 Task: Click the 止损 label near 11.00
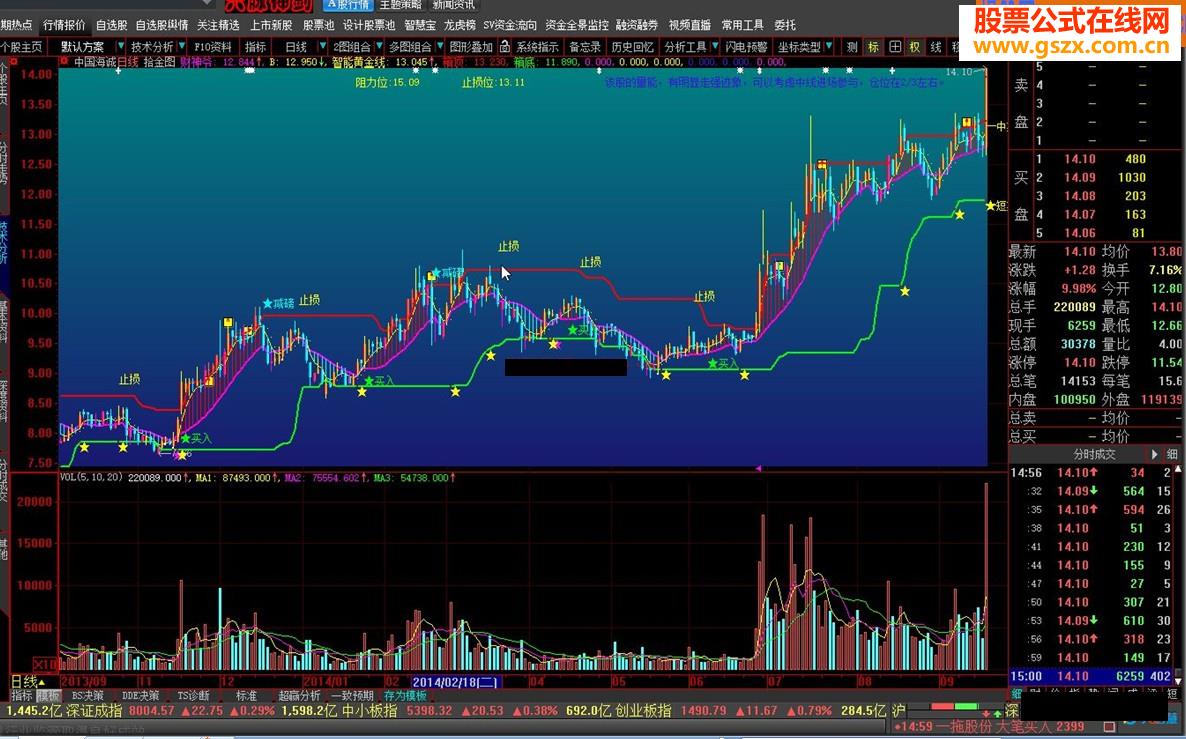[508, 246]
